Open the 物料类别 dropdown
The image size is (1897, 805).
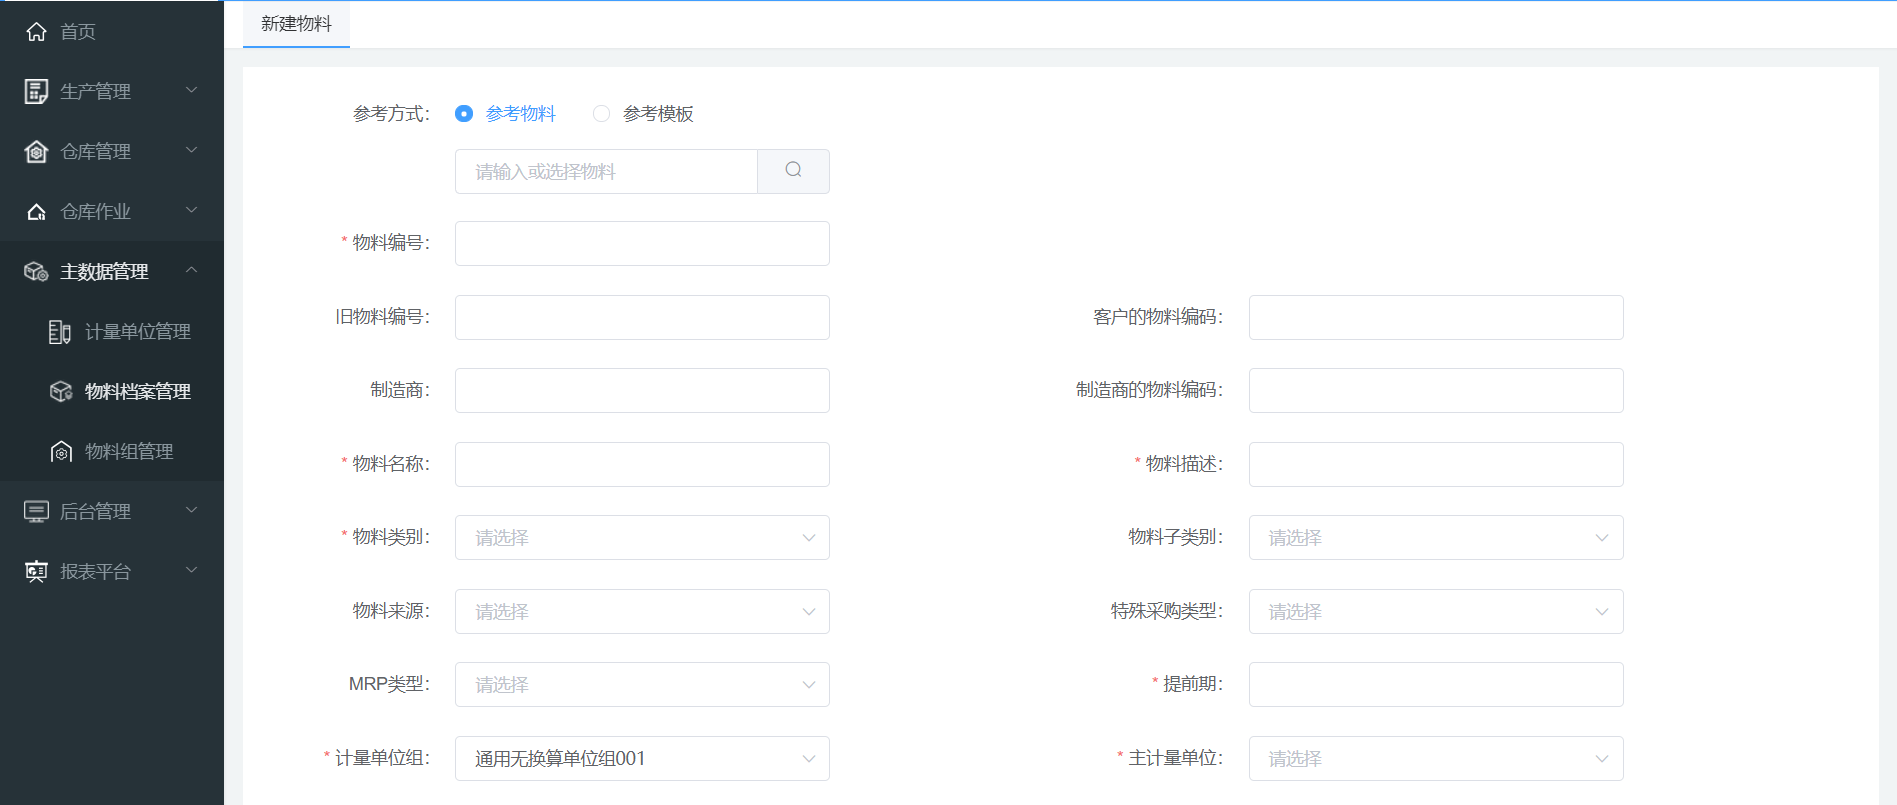pos(641,538)
